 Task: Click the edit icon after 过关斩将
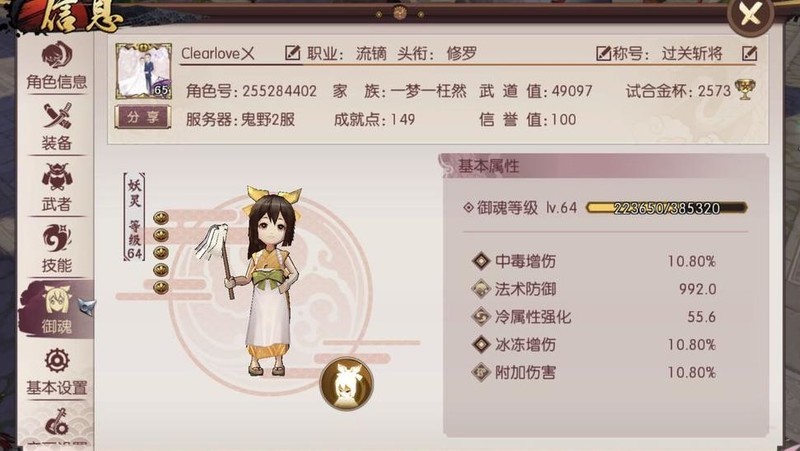[x=749, y=53]
